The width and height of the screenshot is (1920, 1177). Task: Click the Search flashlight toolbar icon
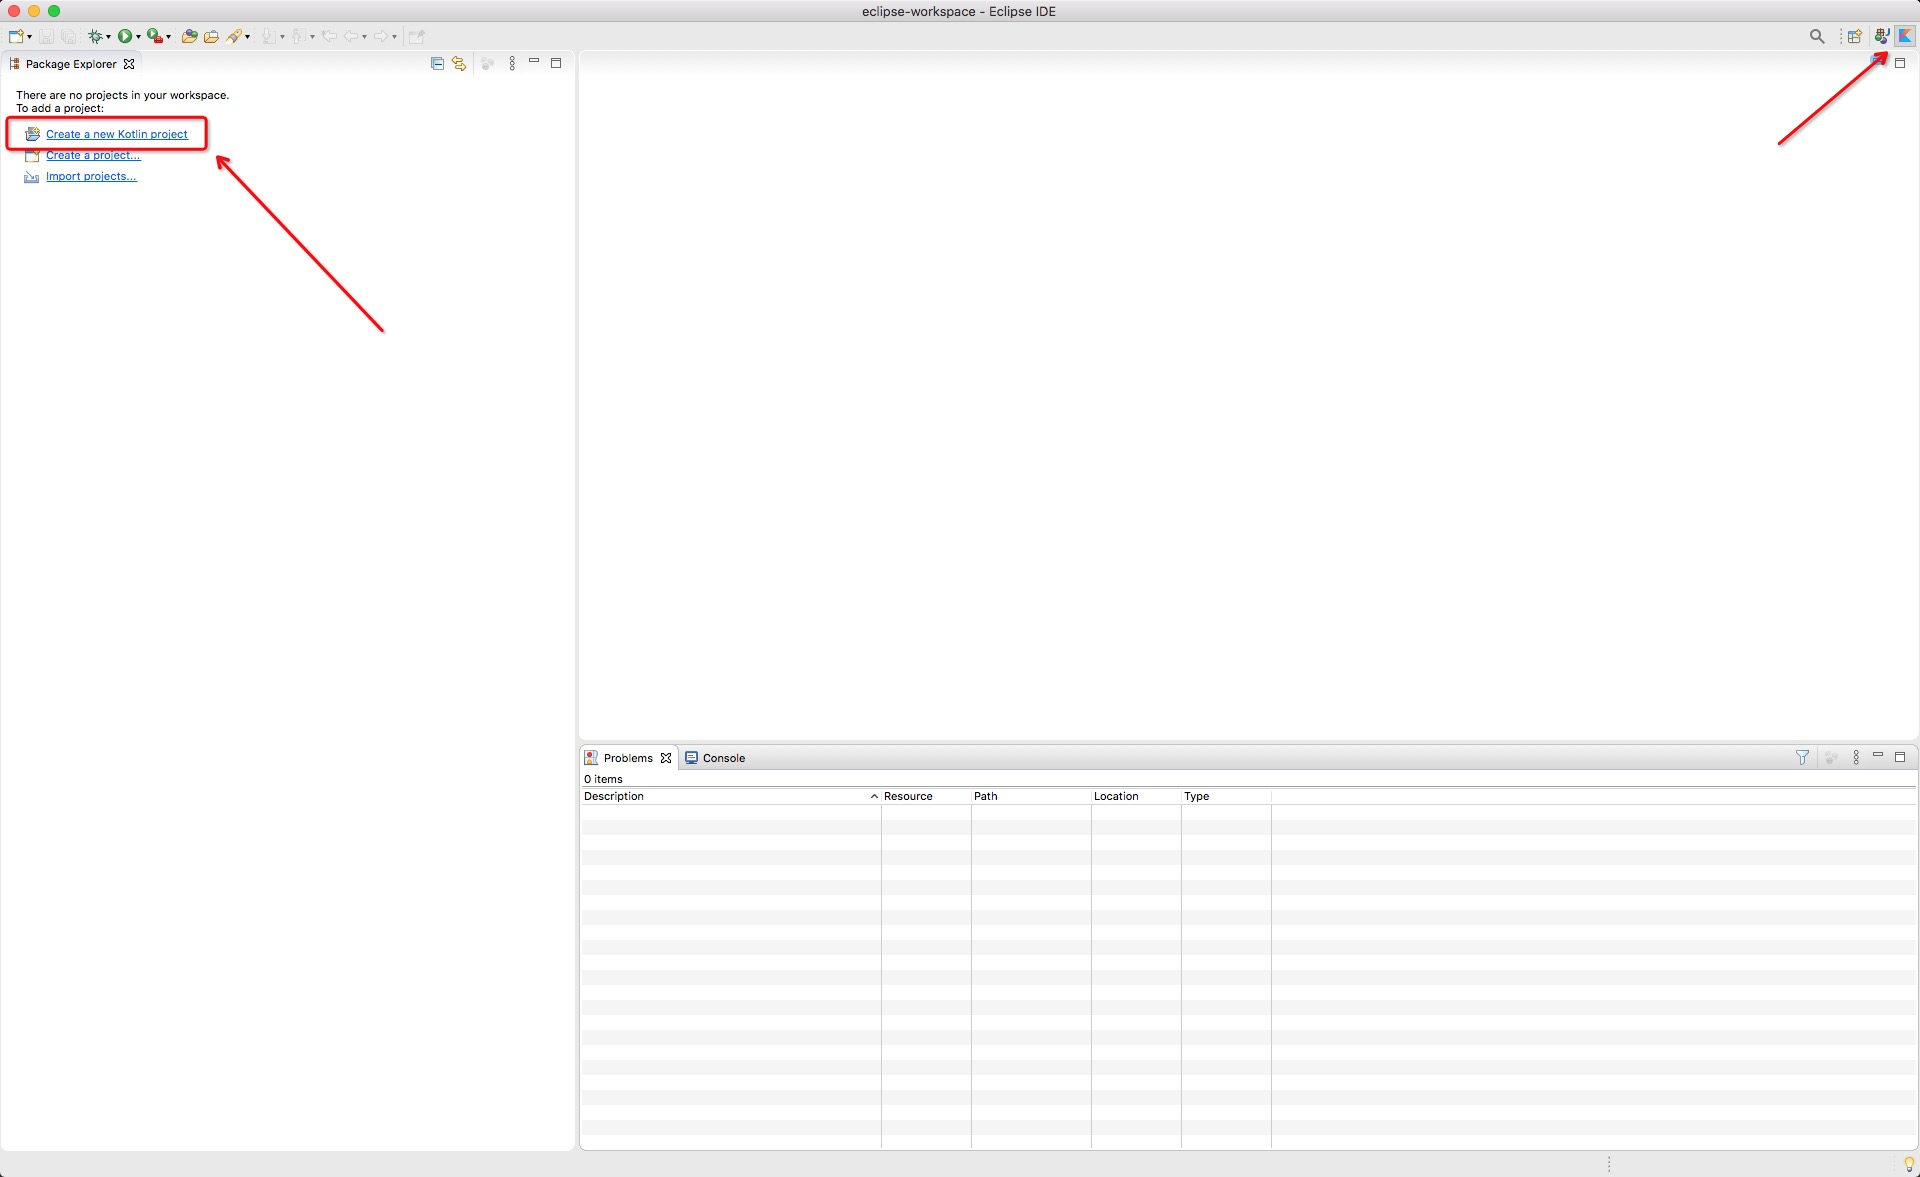coord(234,36)
